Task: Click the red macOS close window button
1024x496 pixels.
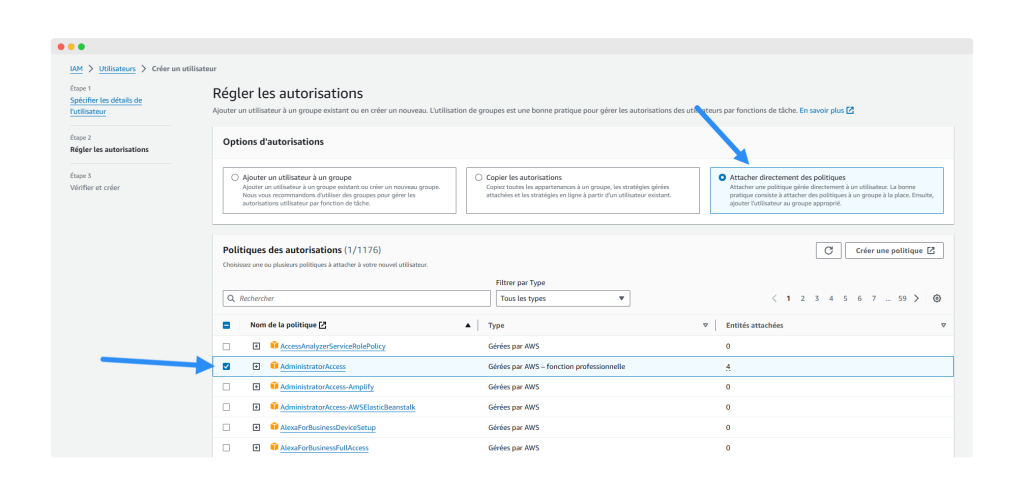Action: tap(61, 47)
